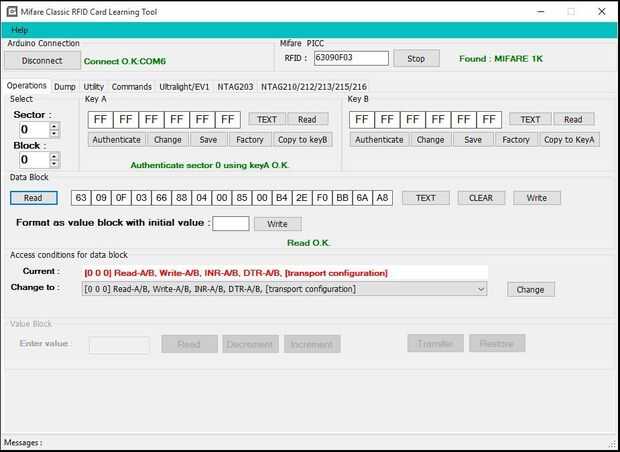Viewport: 620px width, 452px height.
Task: Click the Key A TEXT button
Action: point(267,119)
